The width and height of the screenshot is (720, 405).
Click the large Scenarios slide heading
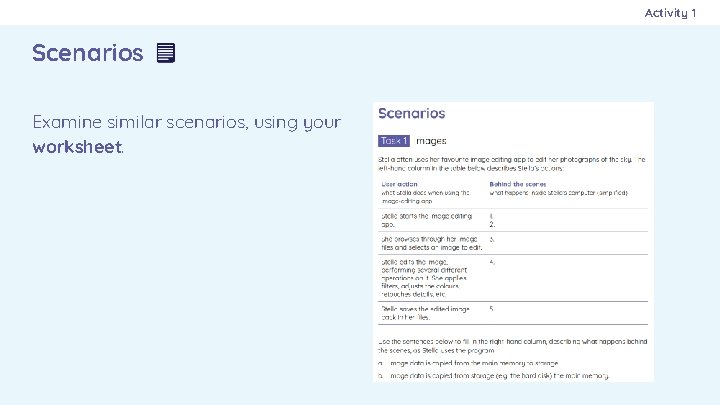click(x=88, y=53)
